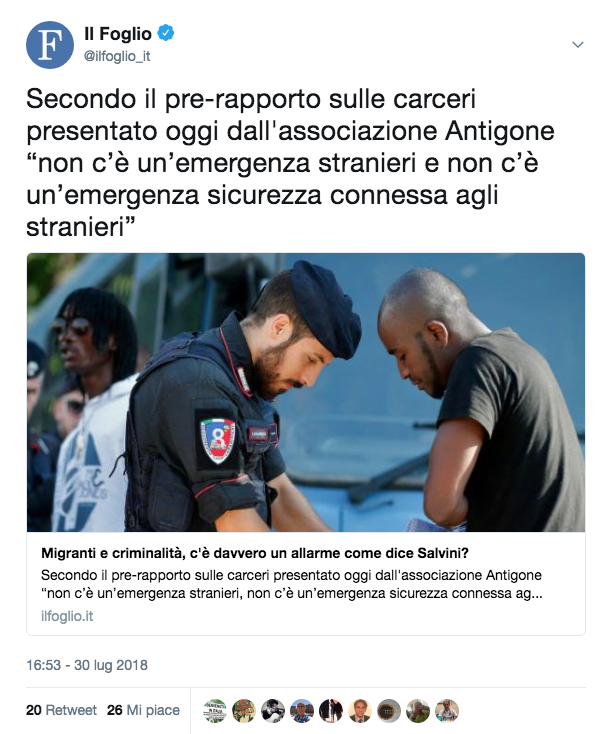The width and height of the screenshot is (614, 734).
Task: View the 20 Retweet list
Action: coord(61,710)
